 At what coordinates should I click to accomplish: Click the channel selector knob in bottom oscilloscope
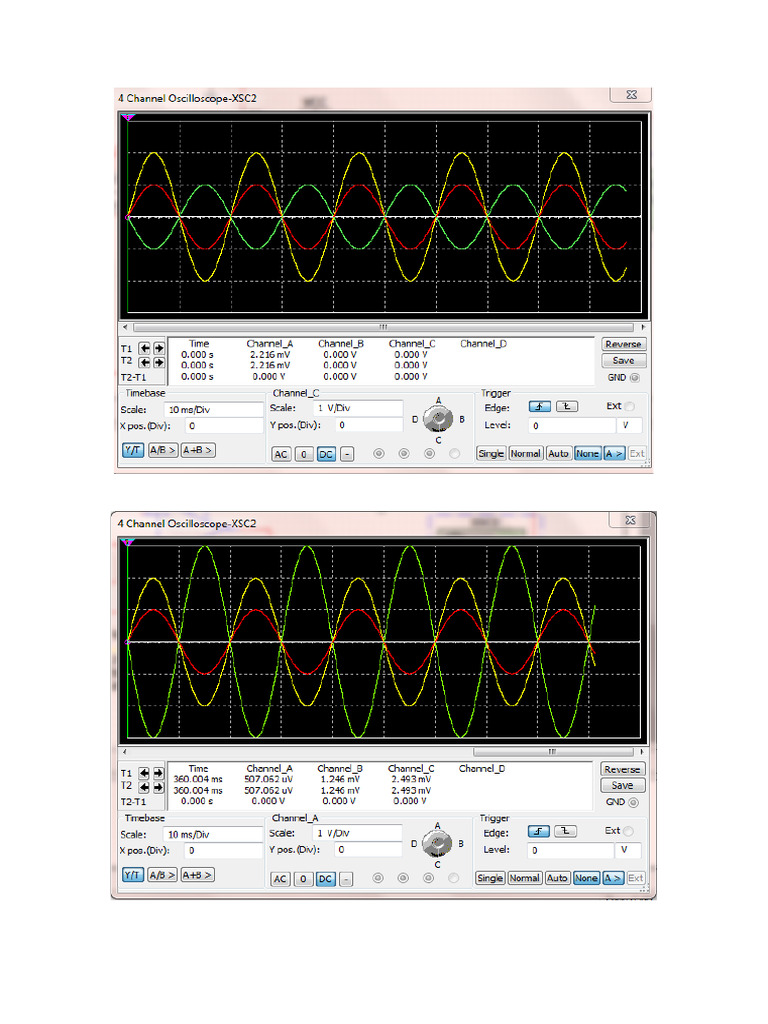[437, 845]
